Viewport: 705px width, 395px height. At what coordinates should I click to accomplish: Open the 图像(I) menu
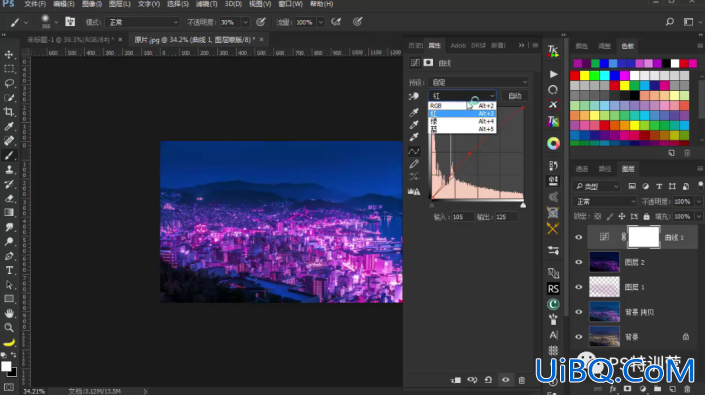[x=91, y=4]
